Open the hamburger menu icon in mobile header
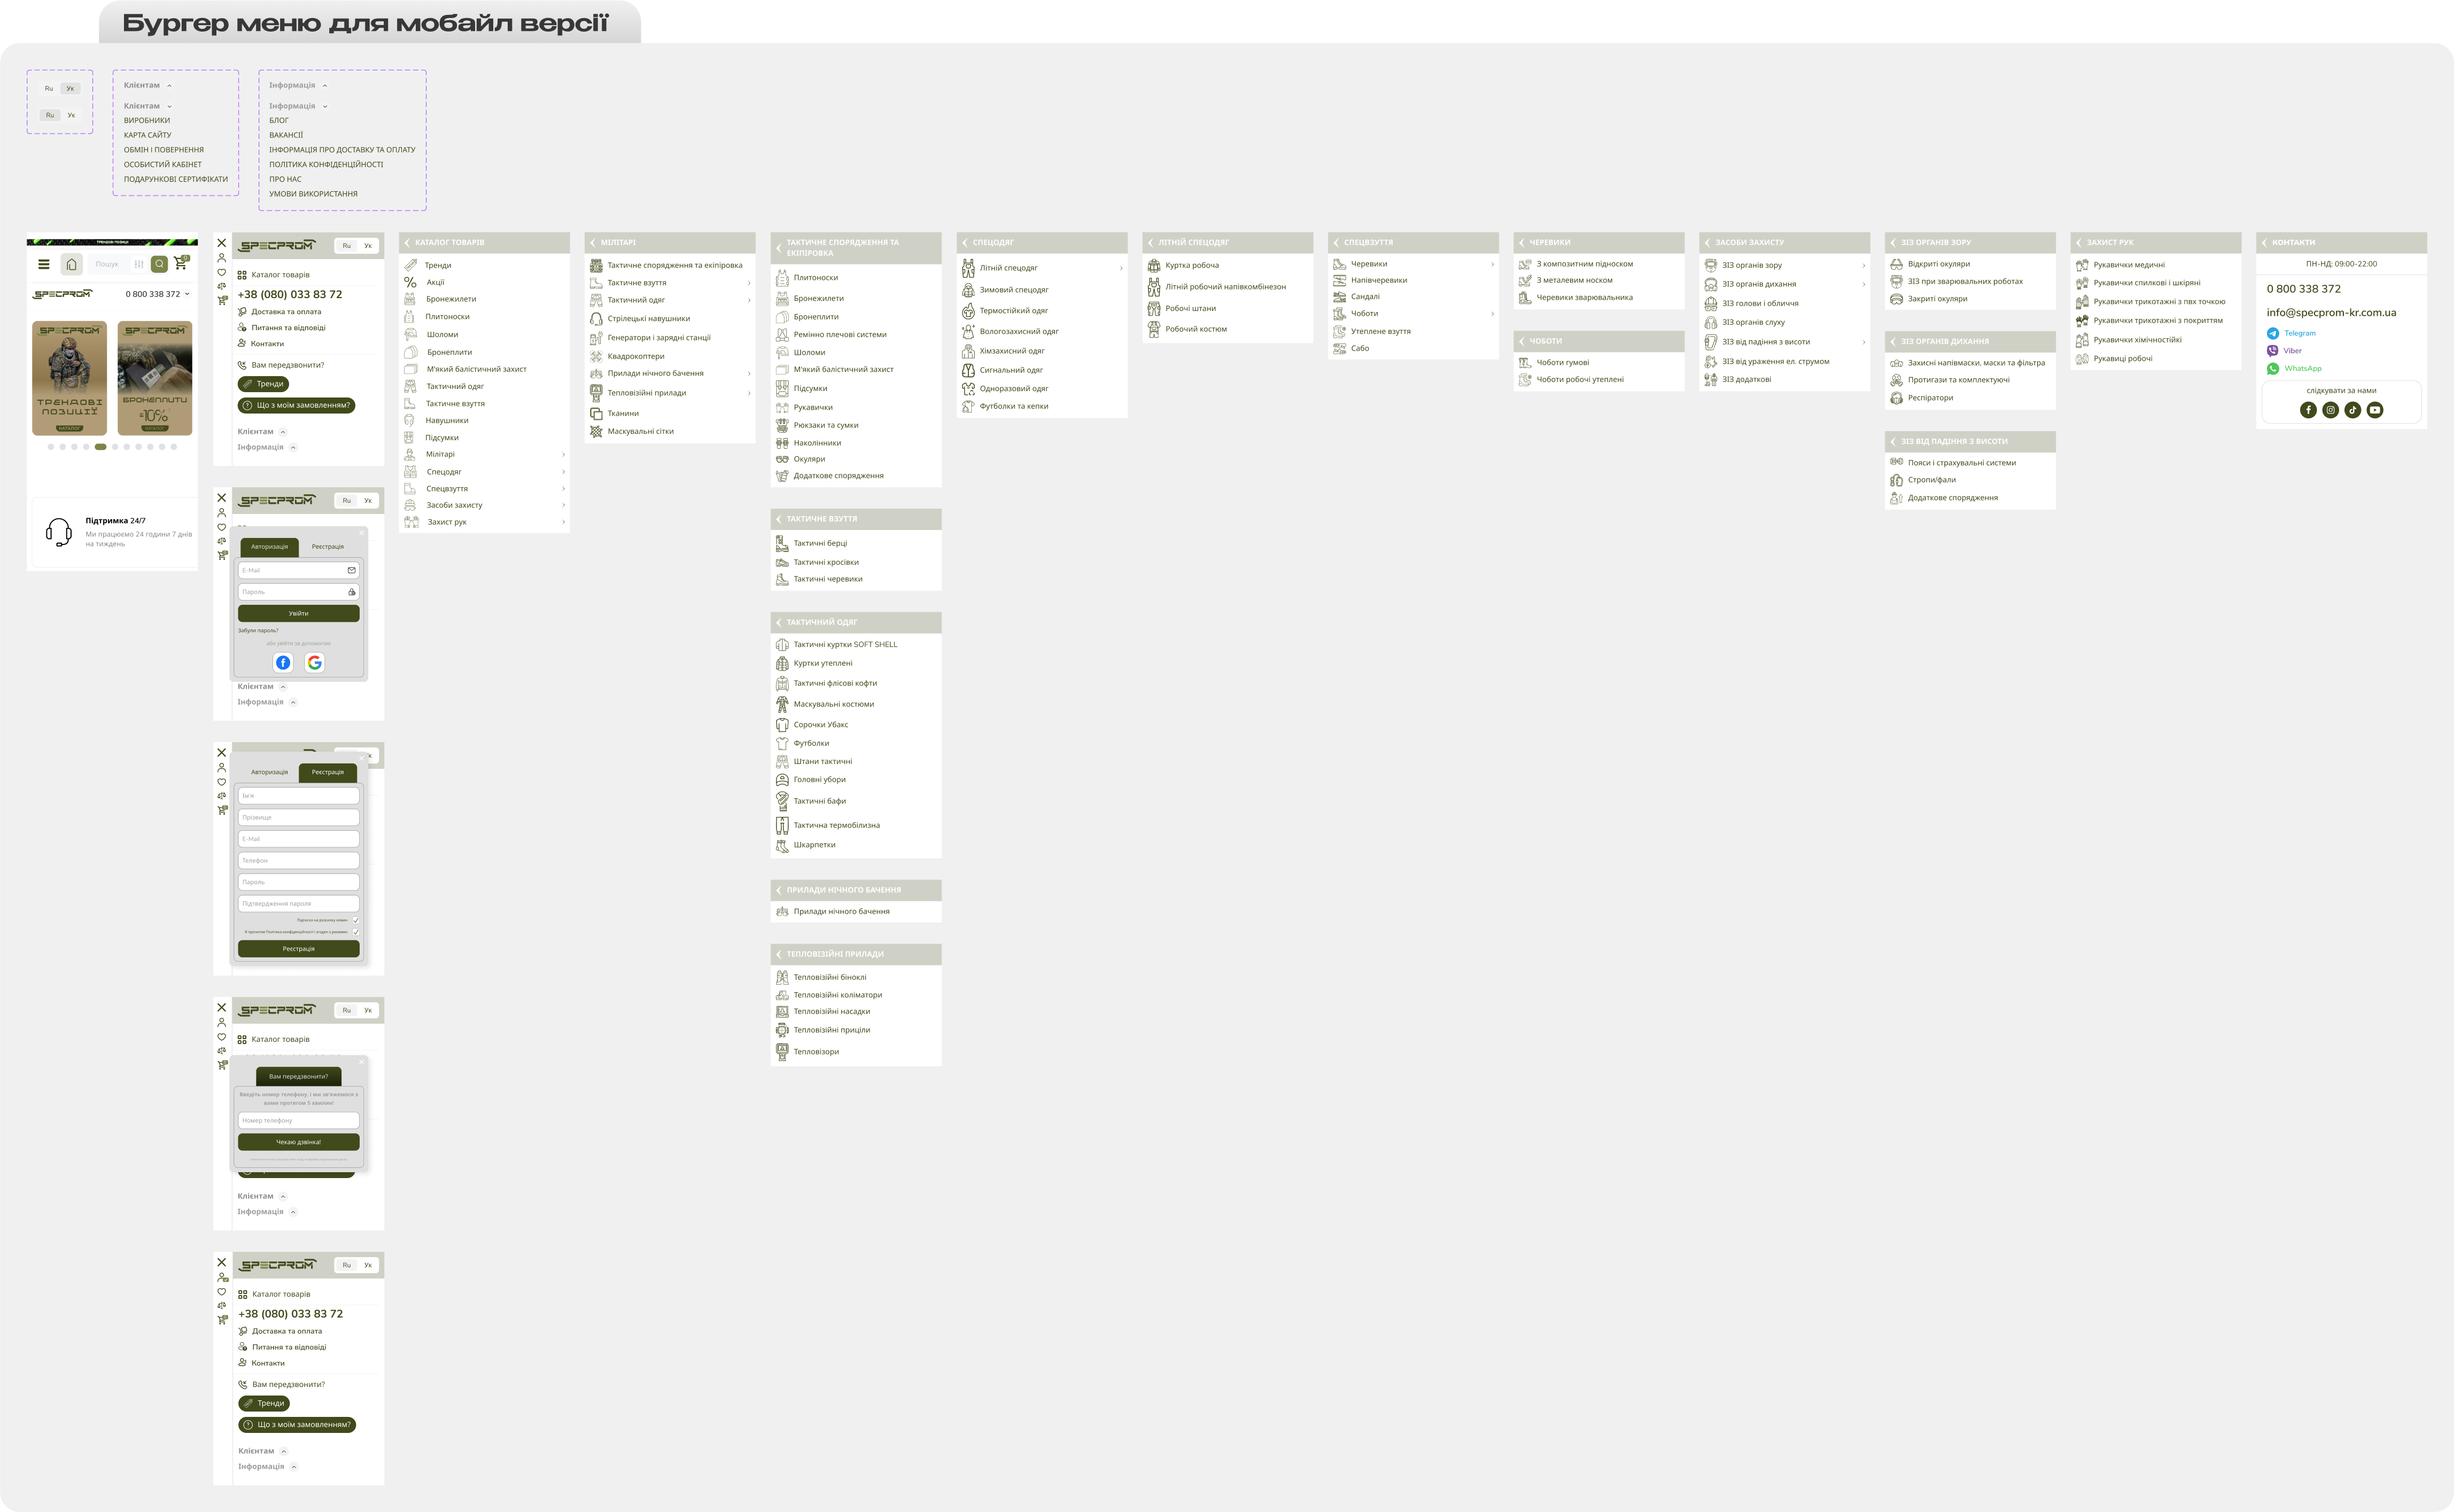The height and width of the screenshot is (1512, 2454). coord(43,264)
